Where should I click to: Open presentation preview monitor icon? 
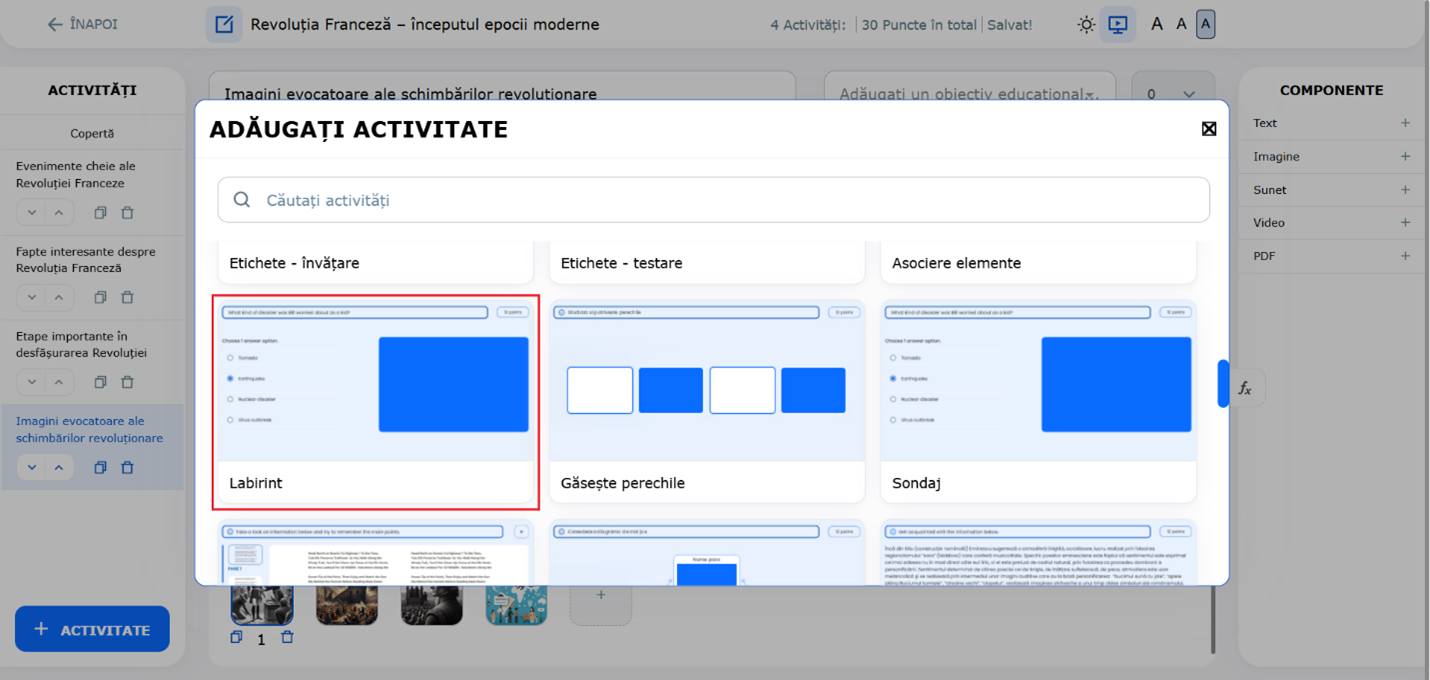point(1117,25)
